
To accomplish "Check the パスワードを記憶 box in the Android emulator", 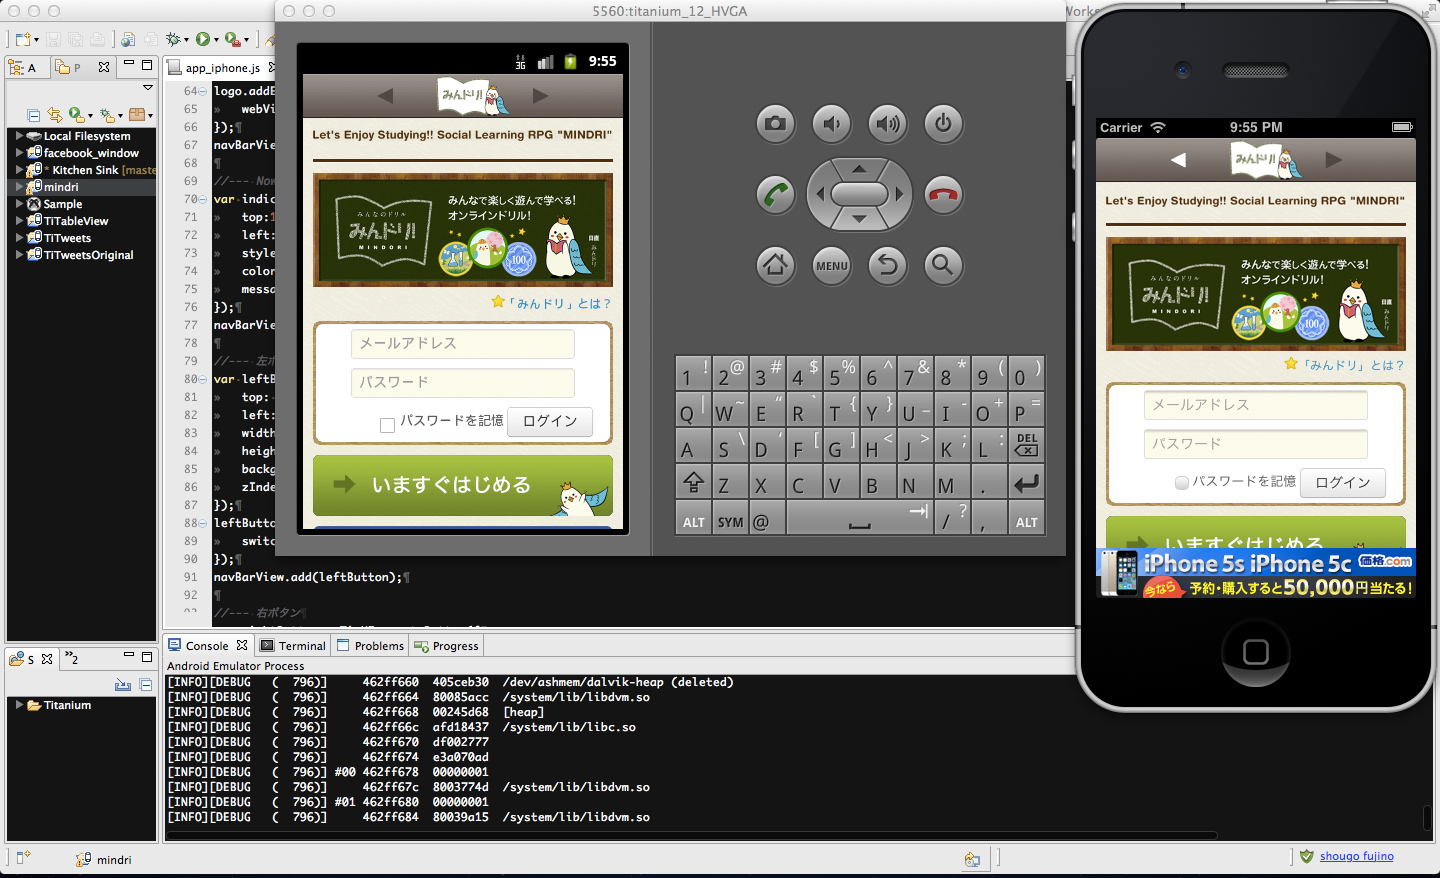I will click(387, 425).
